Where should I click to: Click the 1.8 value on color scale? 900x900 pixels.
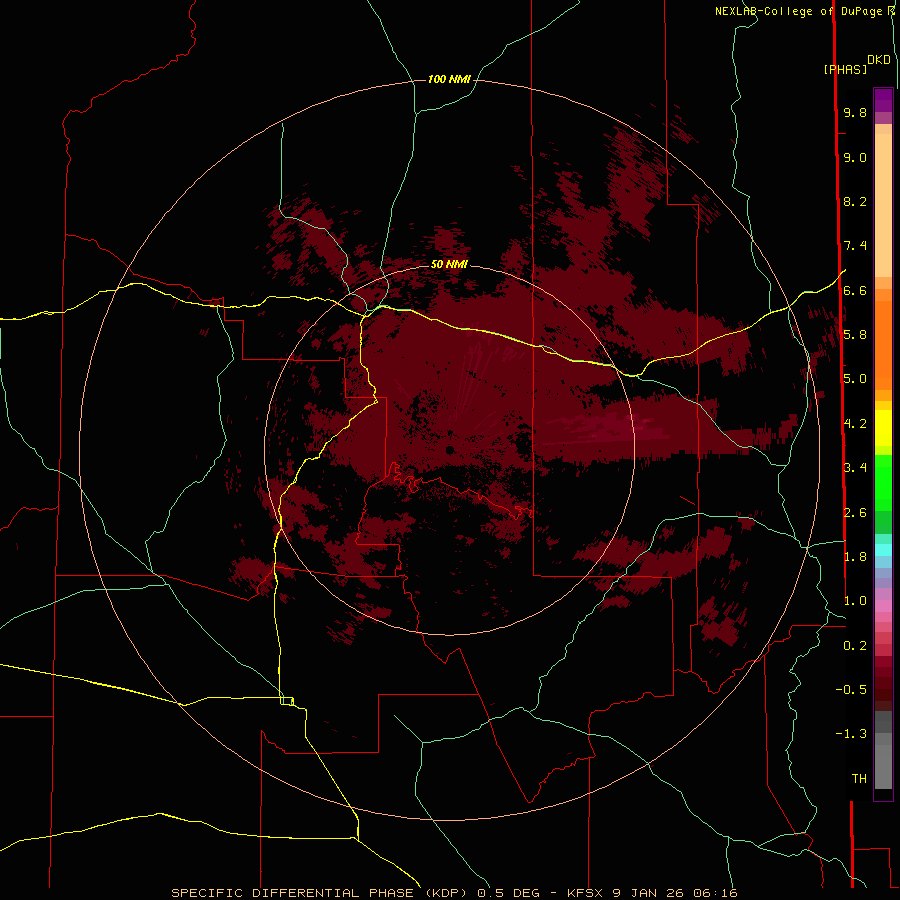855,557
